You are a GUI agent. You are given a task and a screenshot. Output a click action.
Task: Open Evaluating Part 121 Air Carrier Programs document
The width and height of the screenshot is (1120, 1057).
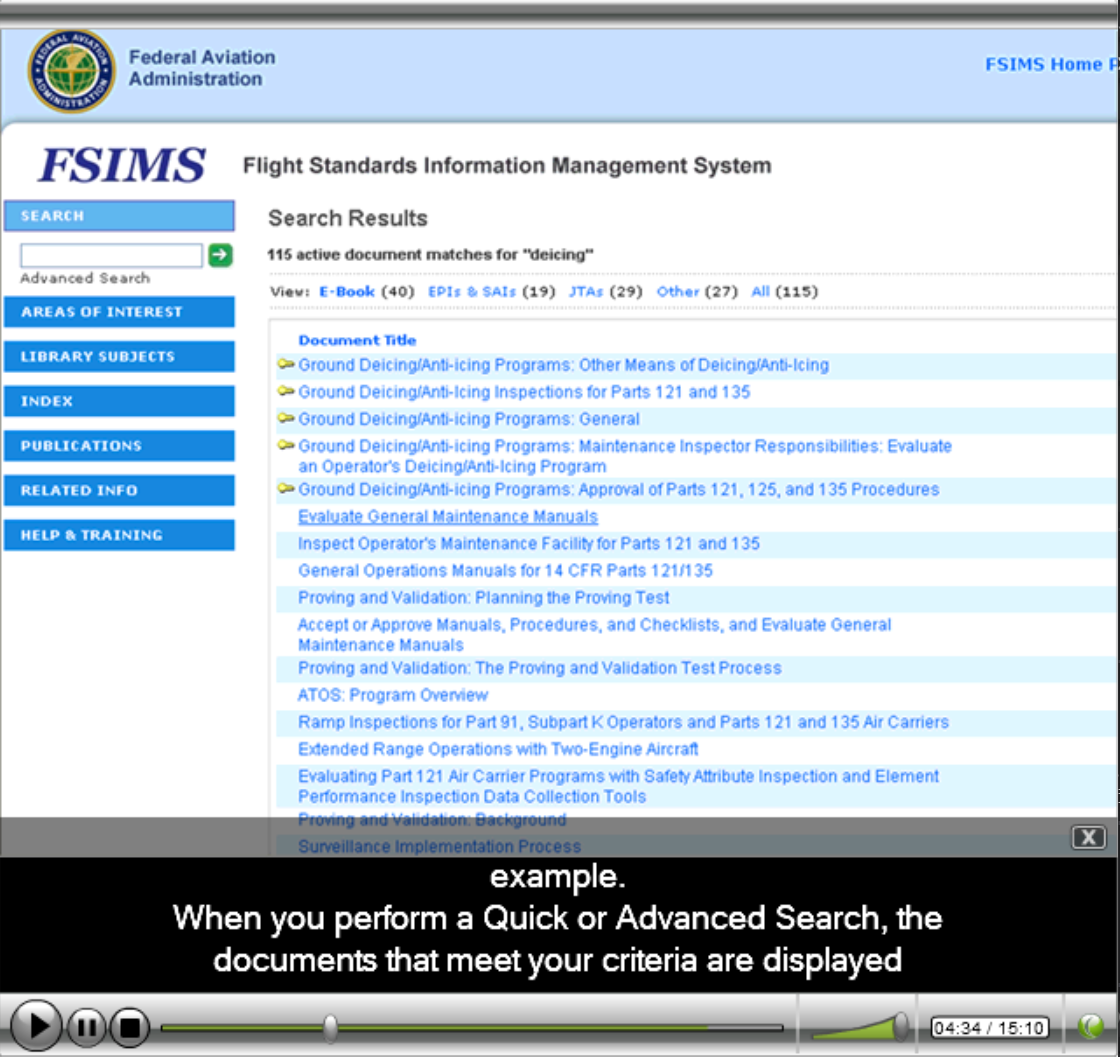(x=618, y=786)
